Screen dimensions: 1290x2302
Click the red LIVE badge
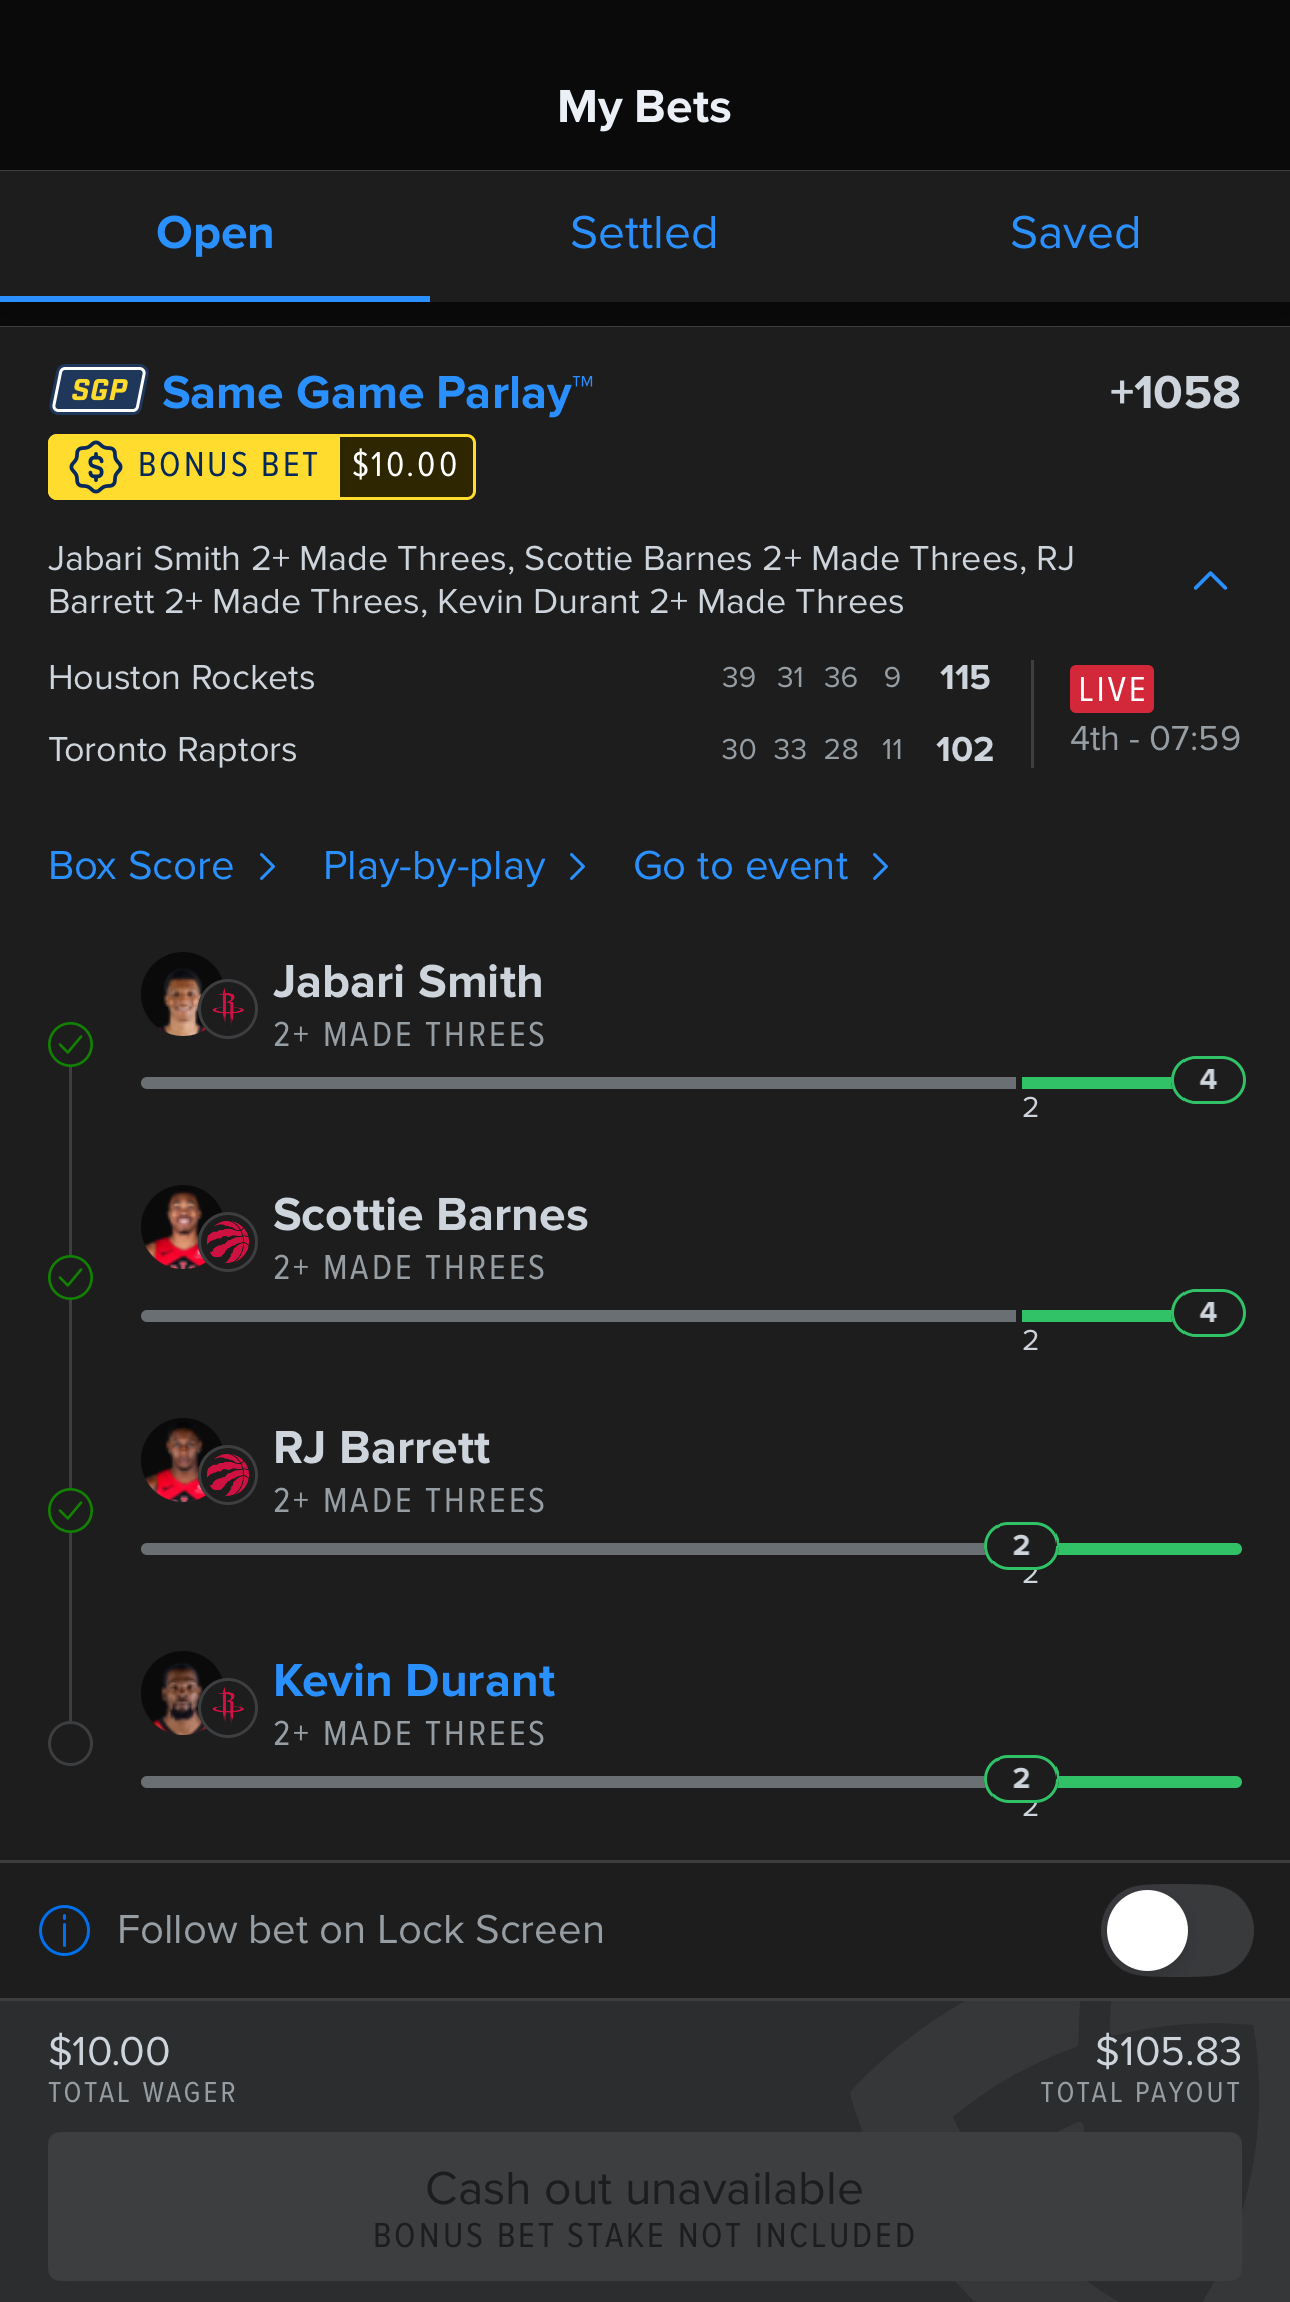(x=1111, y=689)
